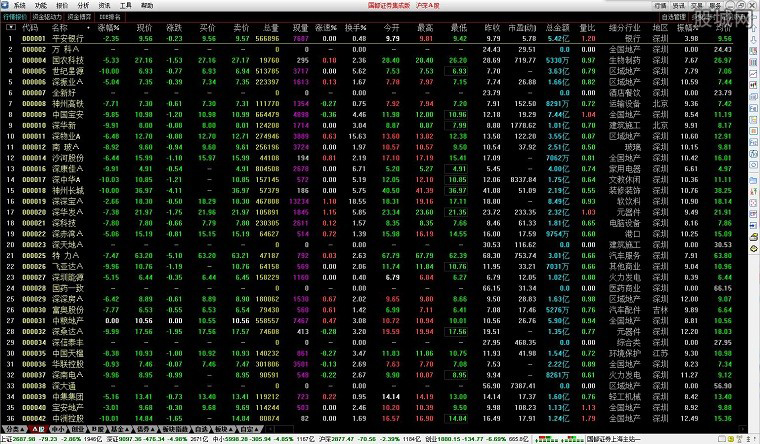
Task: Select stock row 000014 沙河股份
Action: (368, 158)
